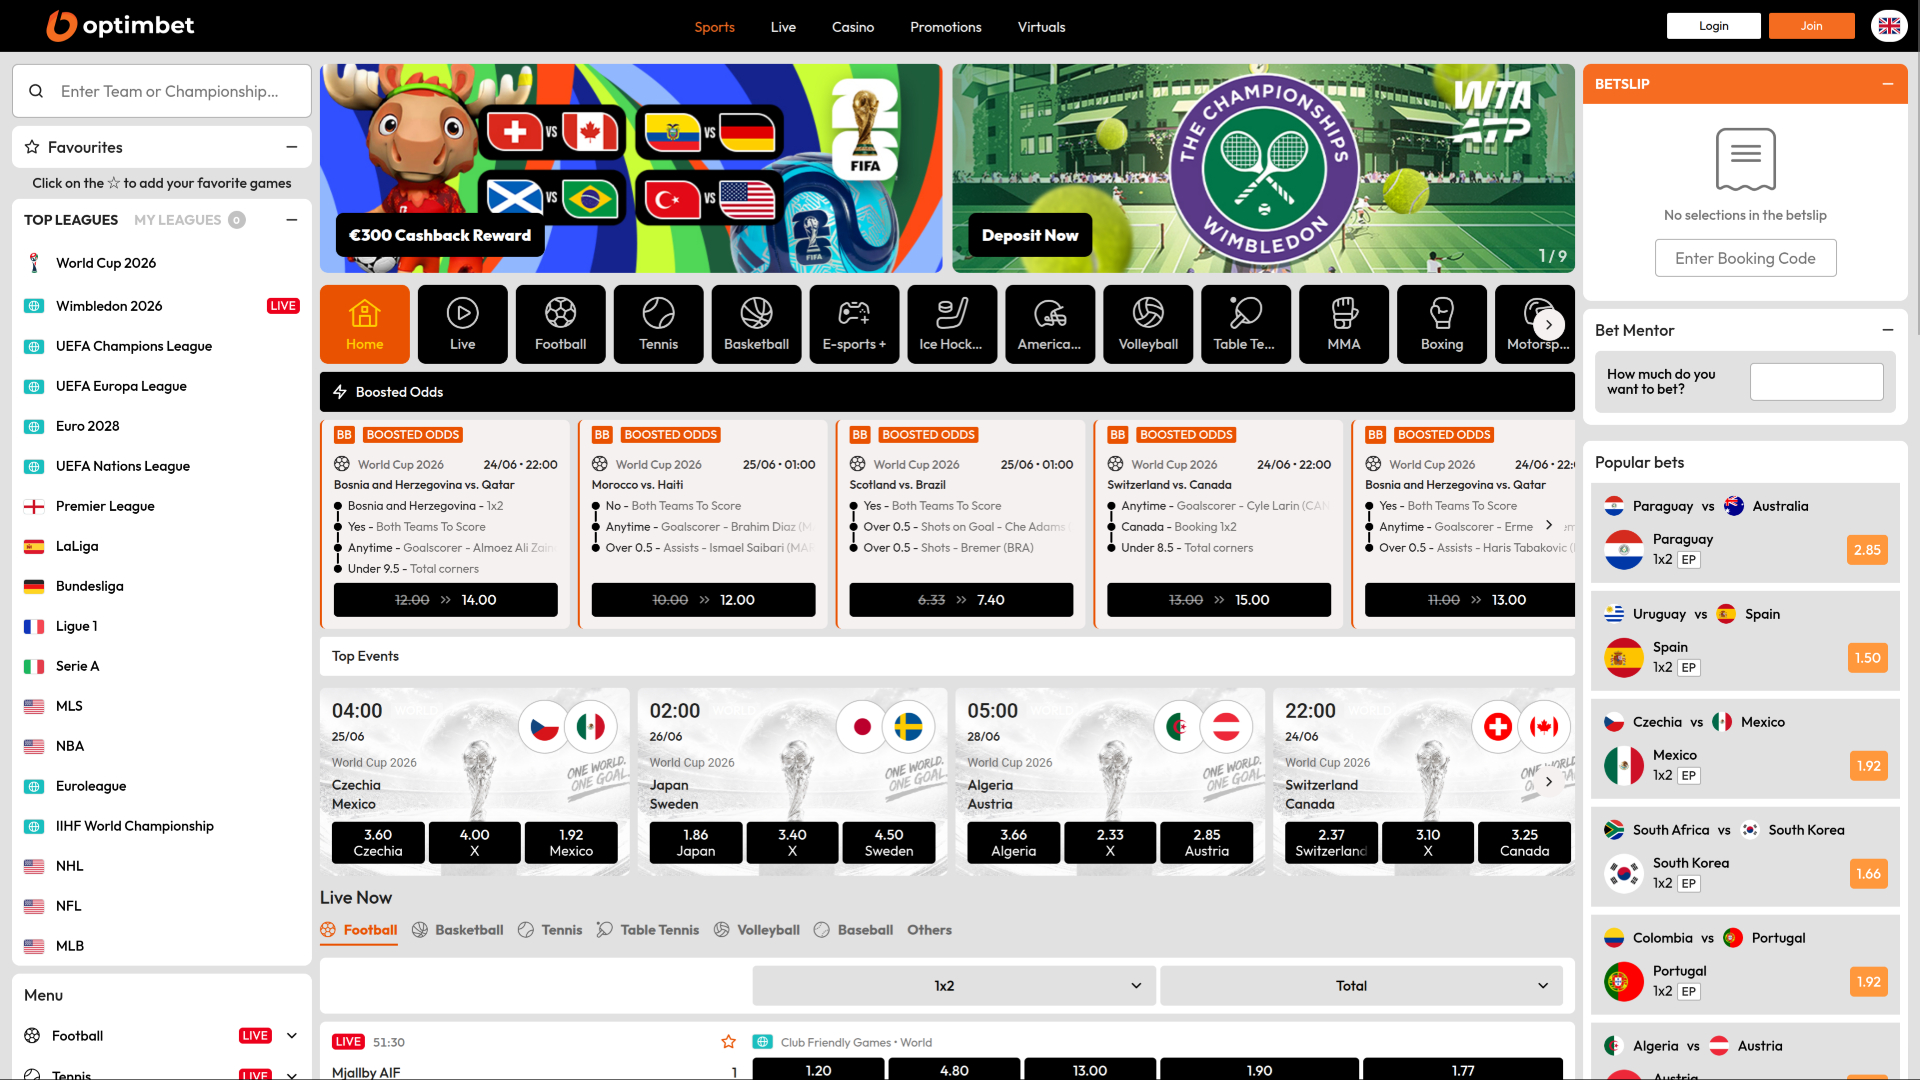This screenshot has width=1920, height=1080.
Task: Click the Ligue 1 French flag icon
Action: pyautogui.click(x=34, y=626)
